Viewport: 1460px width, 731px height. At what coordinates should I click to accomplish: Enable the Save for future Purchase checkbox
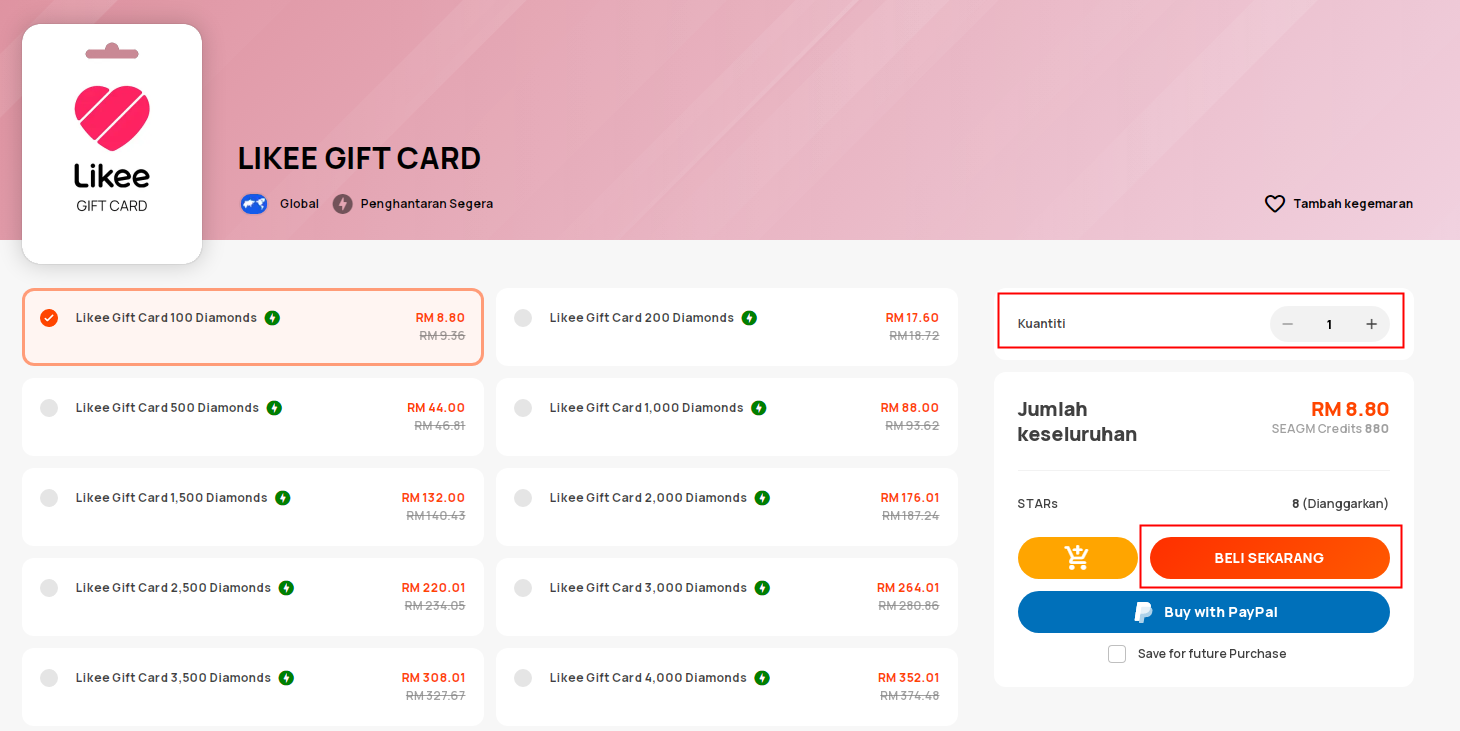[1117, 654]
